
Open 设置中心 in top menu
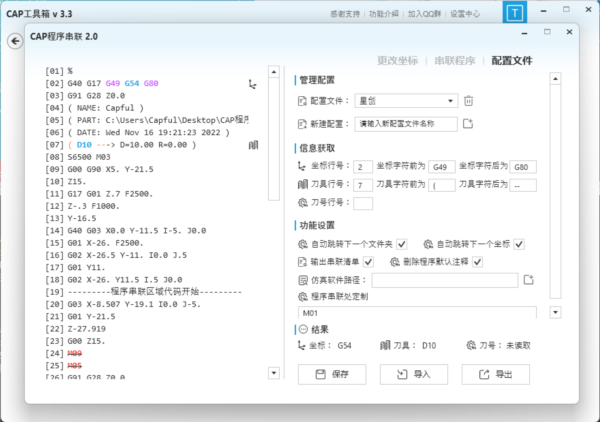465,14
